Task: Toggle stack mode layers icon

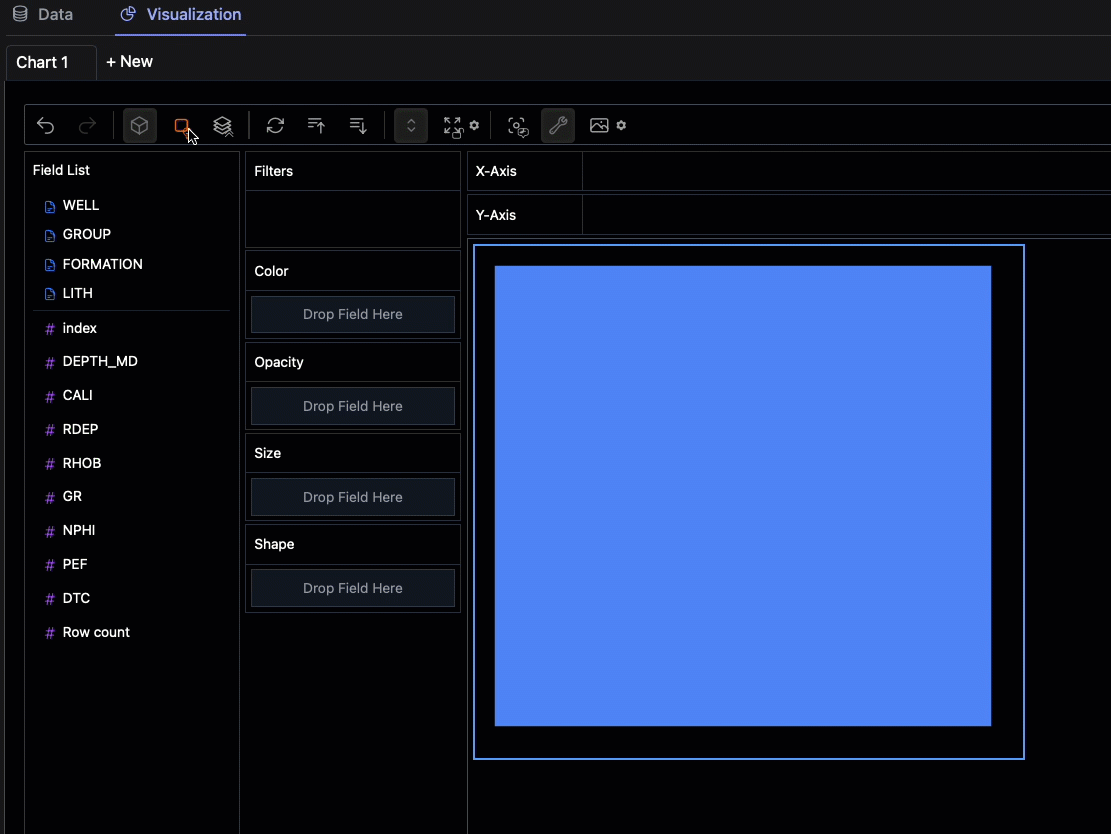Action: (x=223, y=126)
